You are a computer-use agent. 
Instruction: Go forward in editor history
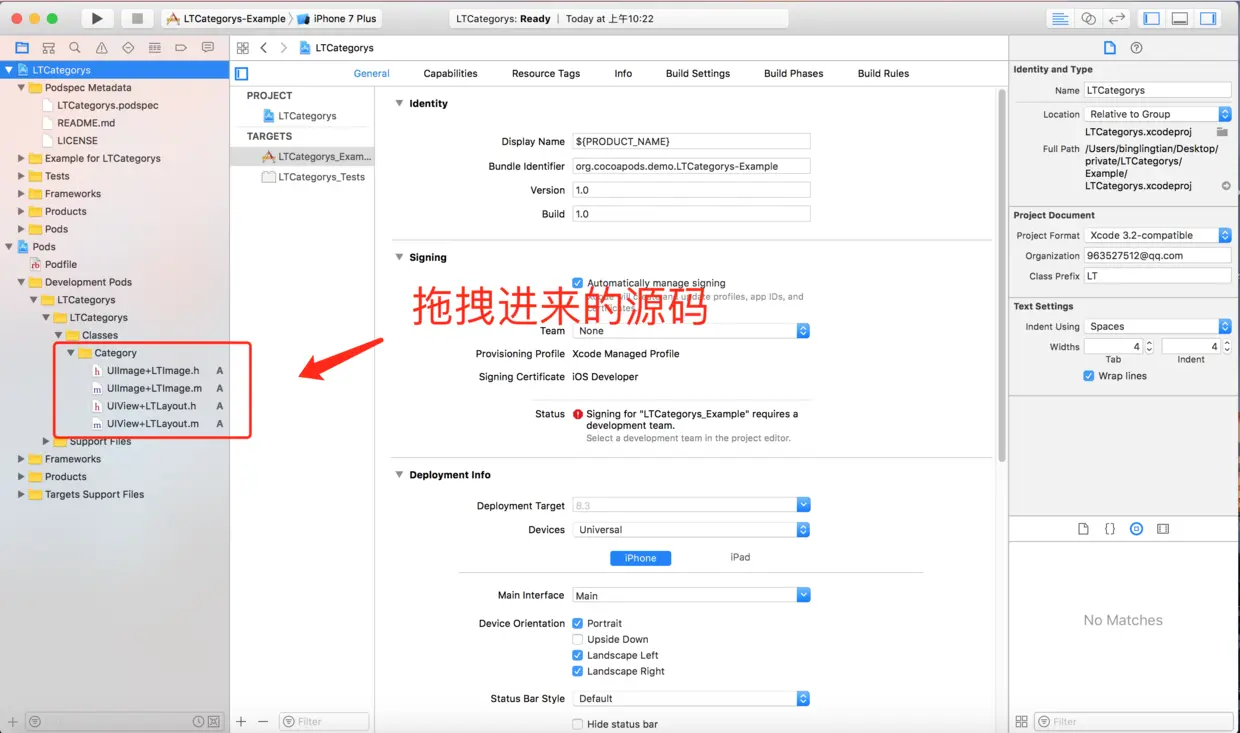pyautogui.click(x=284, y=48)
